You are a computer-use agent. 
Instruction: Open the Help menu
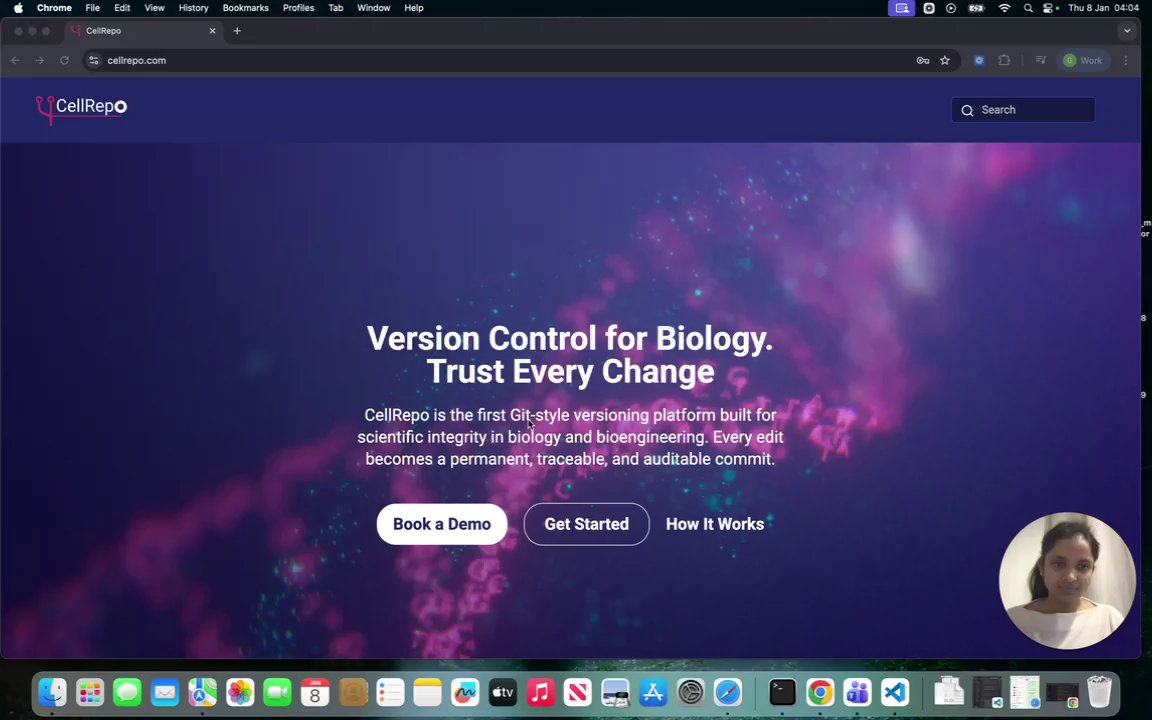pos(414,8)
